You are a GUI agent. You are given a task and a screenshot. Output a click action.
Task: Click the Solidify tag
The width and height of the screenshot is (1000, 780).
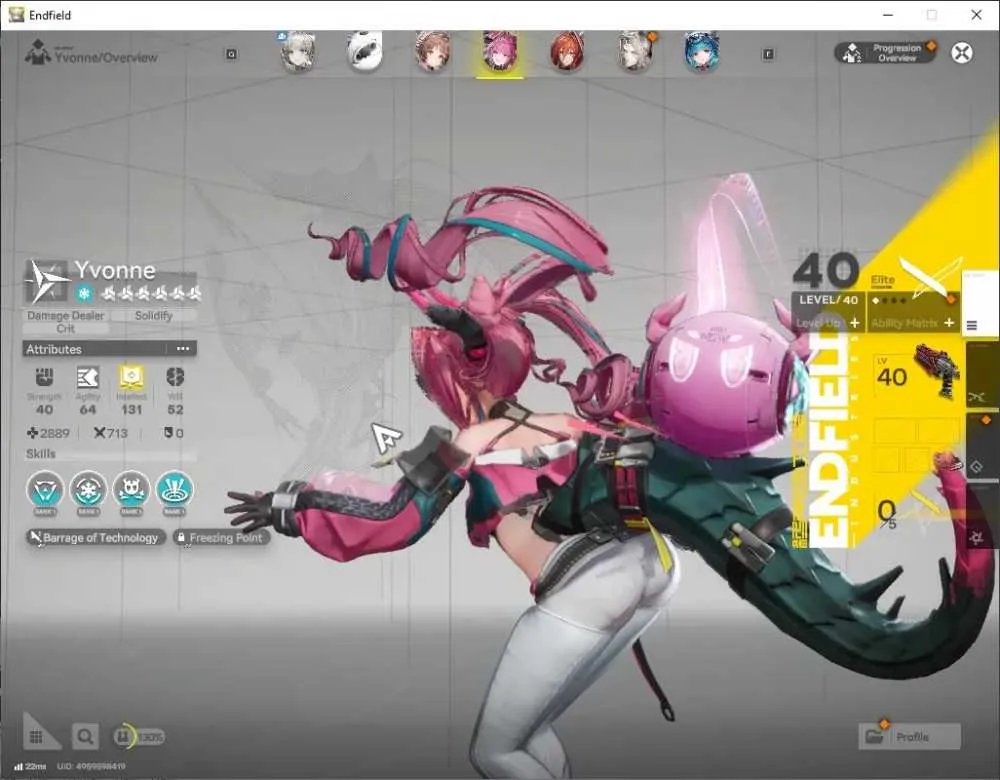pyautogui.click(x=154, y=315)
